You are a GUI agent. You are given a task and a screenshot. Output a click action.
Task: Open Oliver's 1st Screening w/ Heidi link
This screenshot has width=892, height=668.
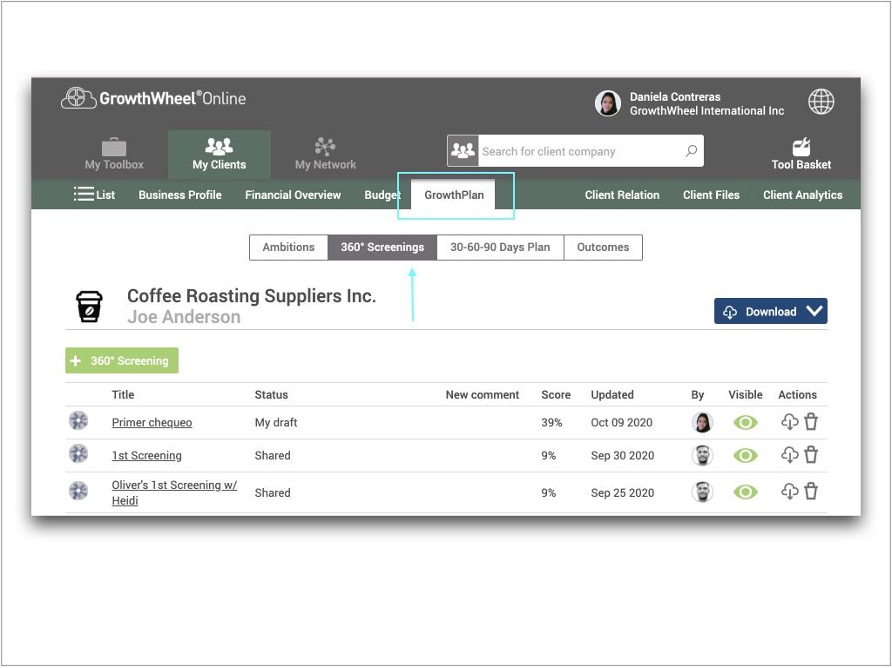174,492
